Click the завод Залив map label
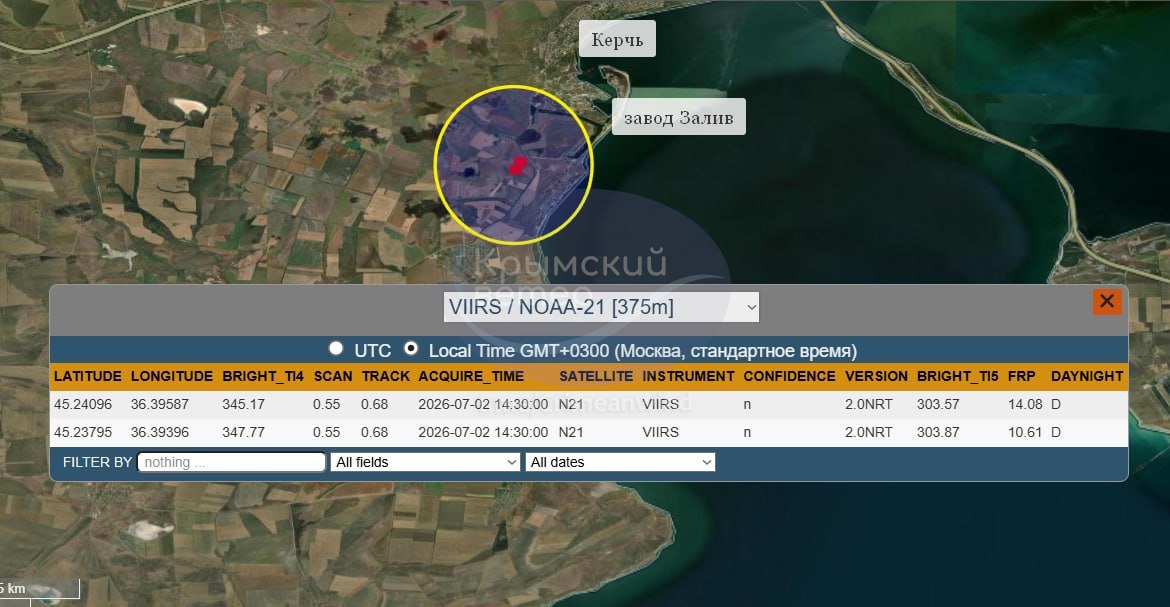This screenshot has width=1170, height=607. (x=678, y=117)
